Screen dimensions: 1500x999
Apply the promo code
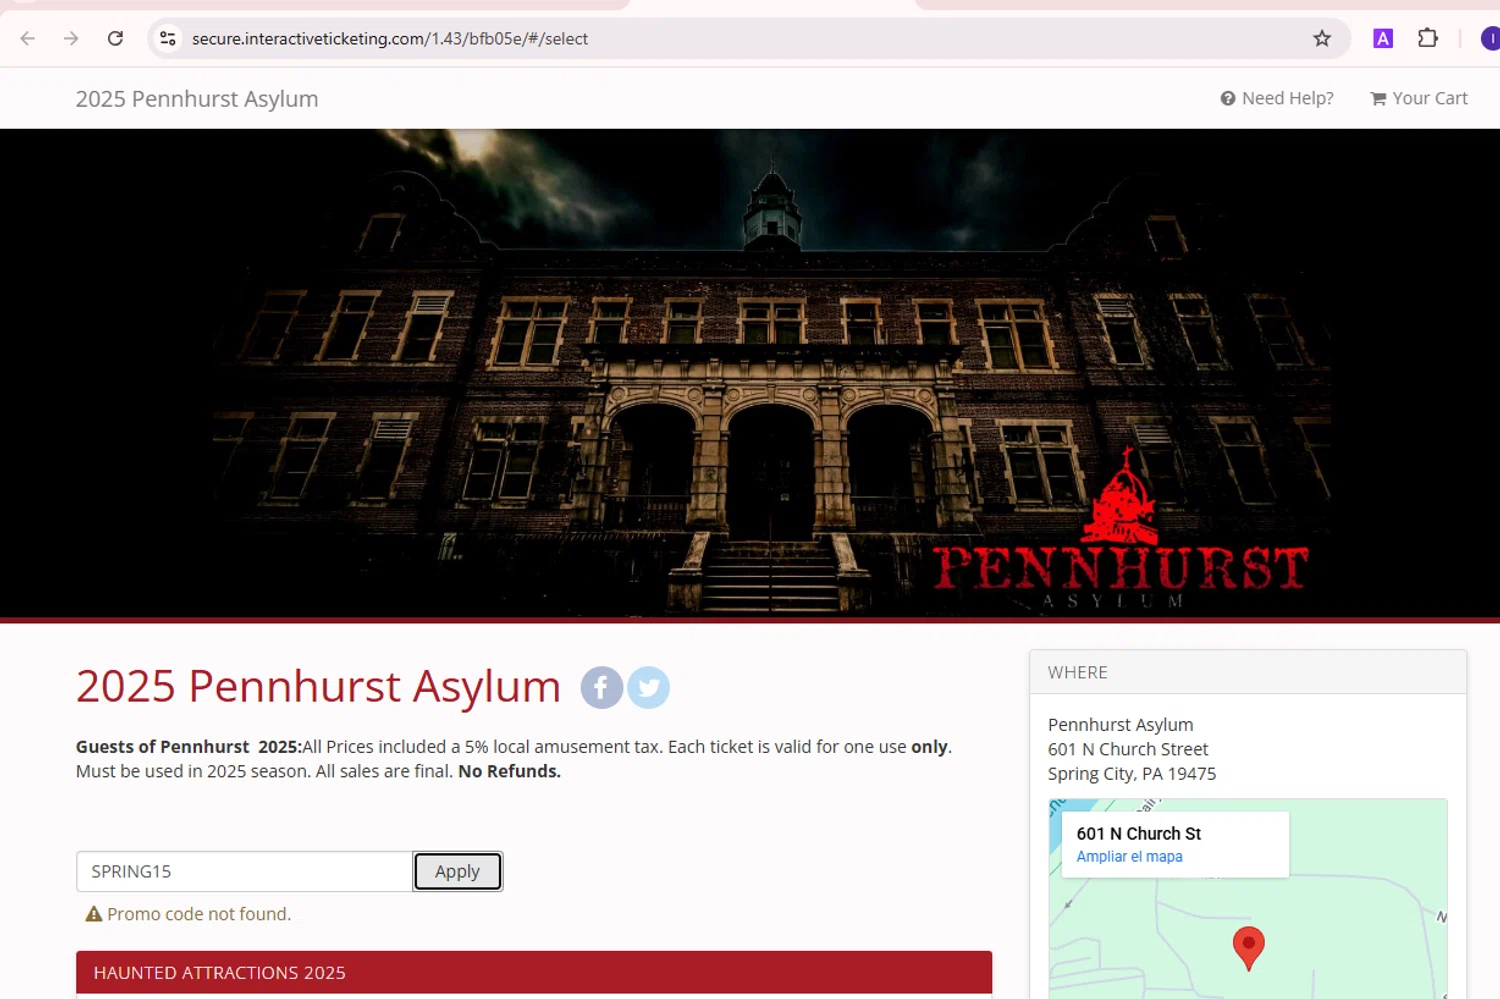pos(457,871)
